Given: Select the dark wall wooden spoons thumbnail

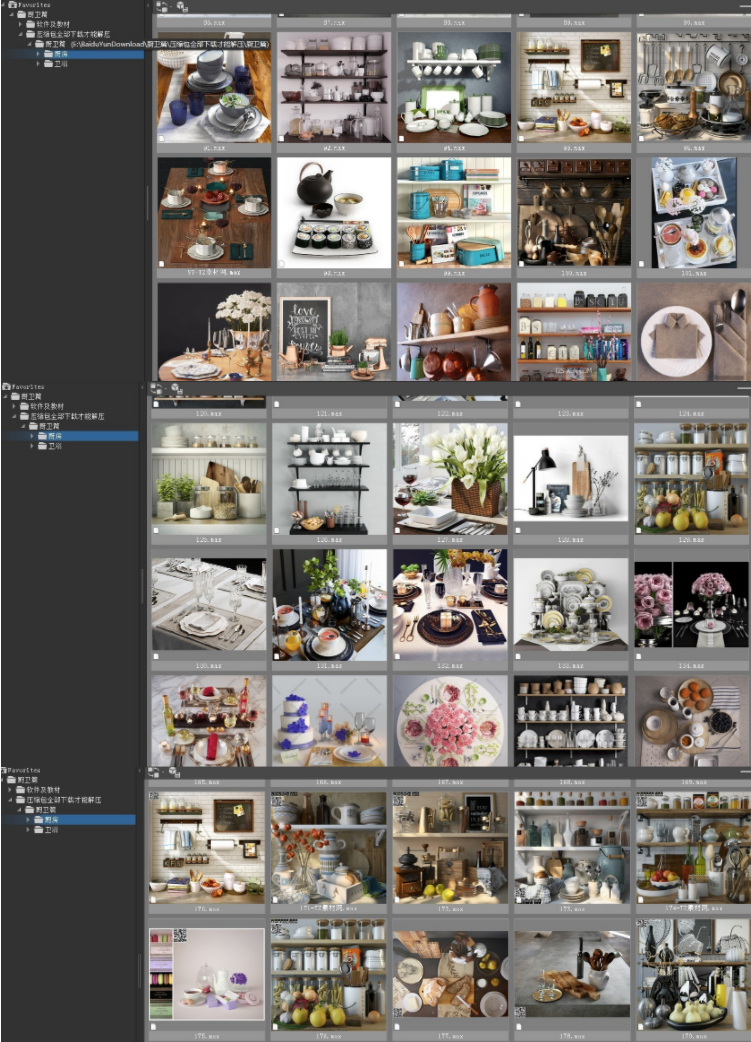Looking at the screenshot, I should (574, 213).
